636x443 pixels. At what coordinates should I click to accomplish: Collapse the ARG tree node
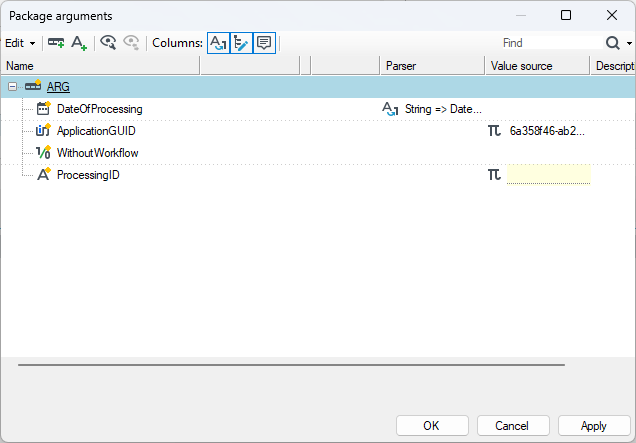(x=13, y=86)
